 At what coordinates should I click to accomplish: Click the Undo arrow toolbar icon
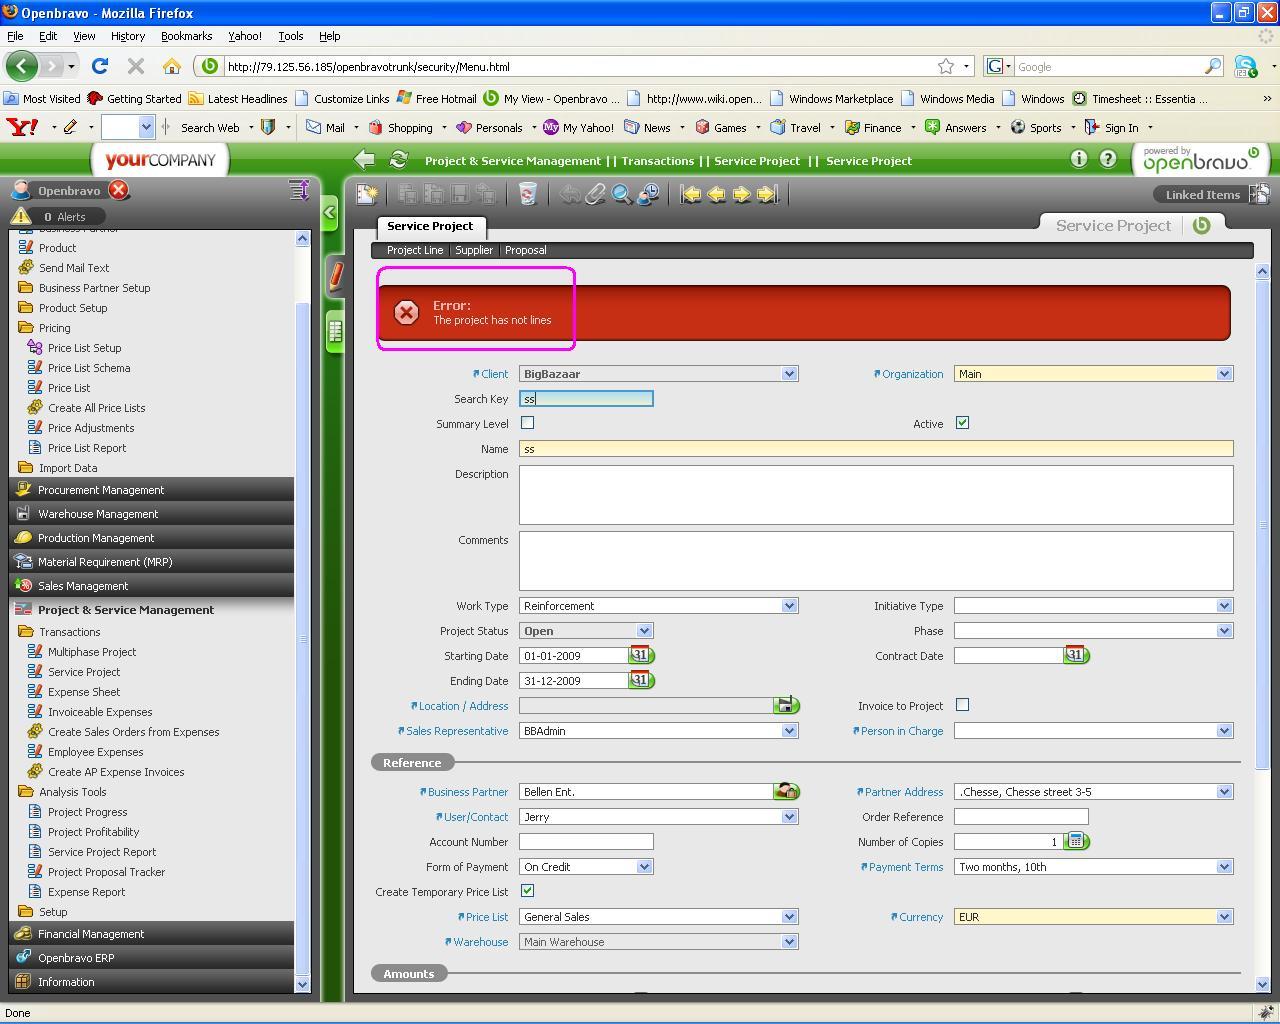[x=569, y=194]
